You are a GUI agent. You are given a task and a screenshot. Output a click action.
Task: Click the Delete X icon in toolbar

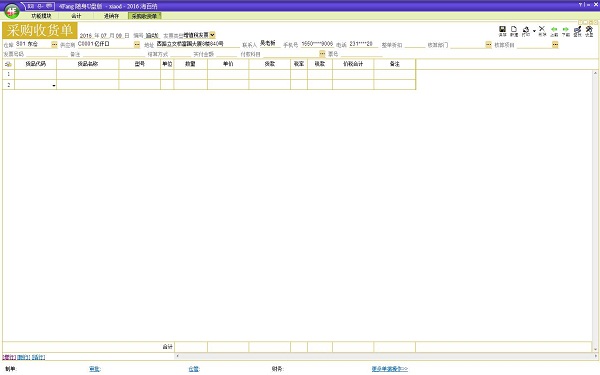click(x=542, y=30)
